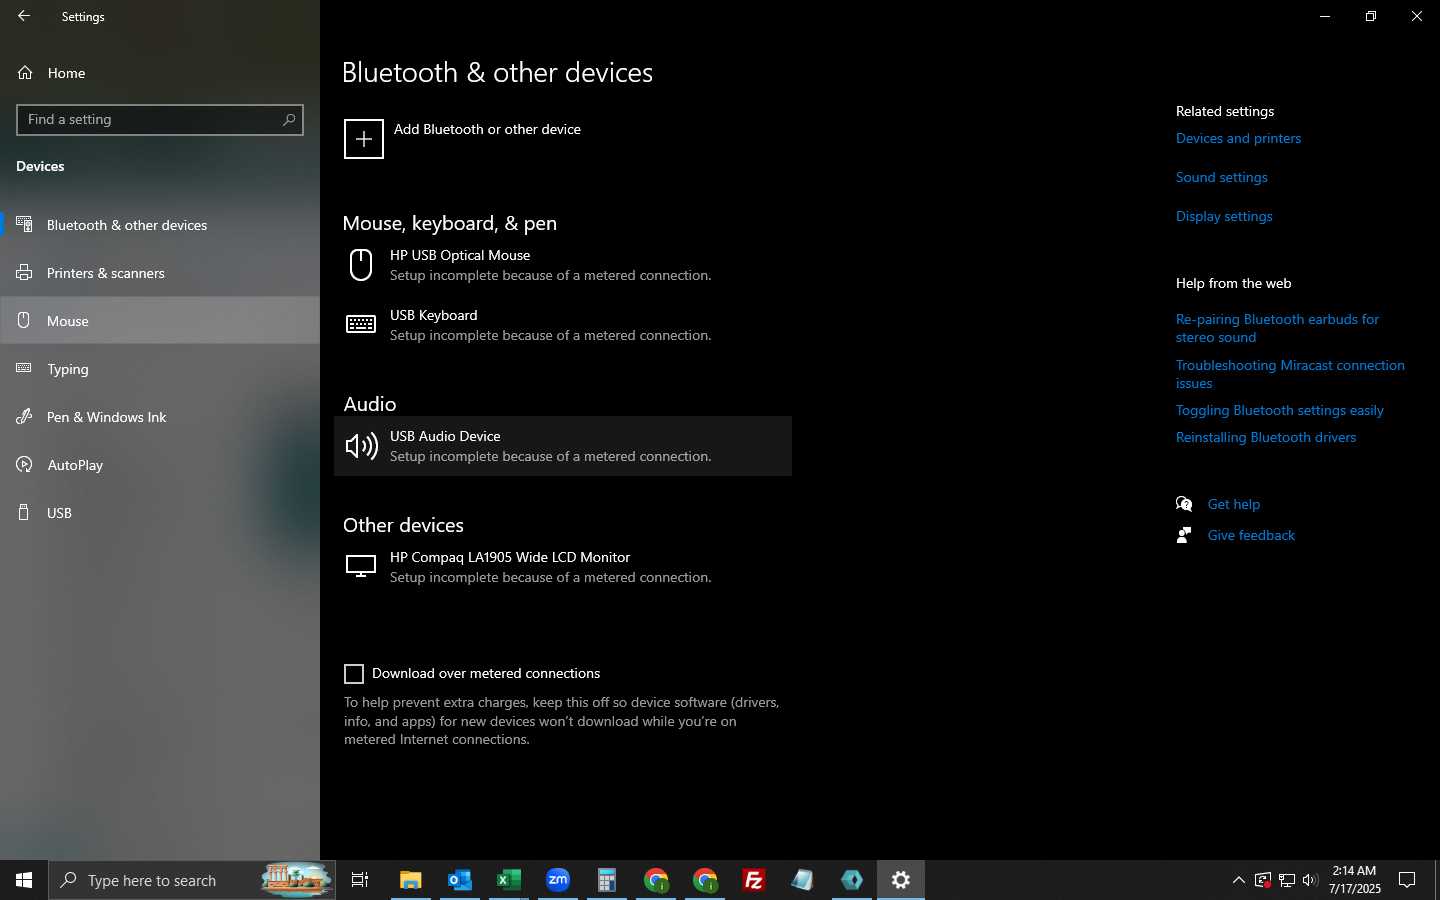Click the plus icon to add device
The image size is (1440, 900).
coord(364,139)
